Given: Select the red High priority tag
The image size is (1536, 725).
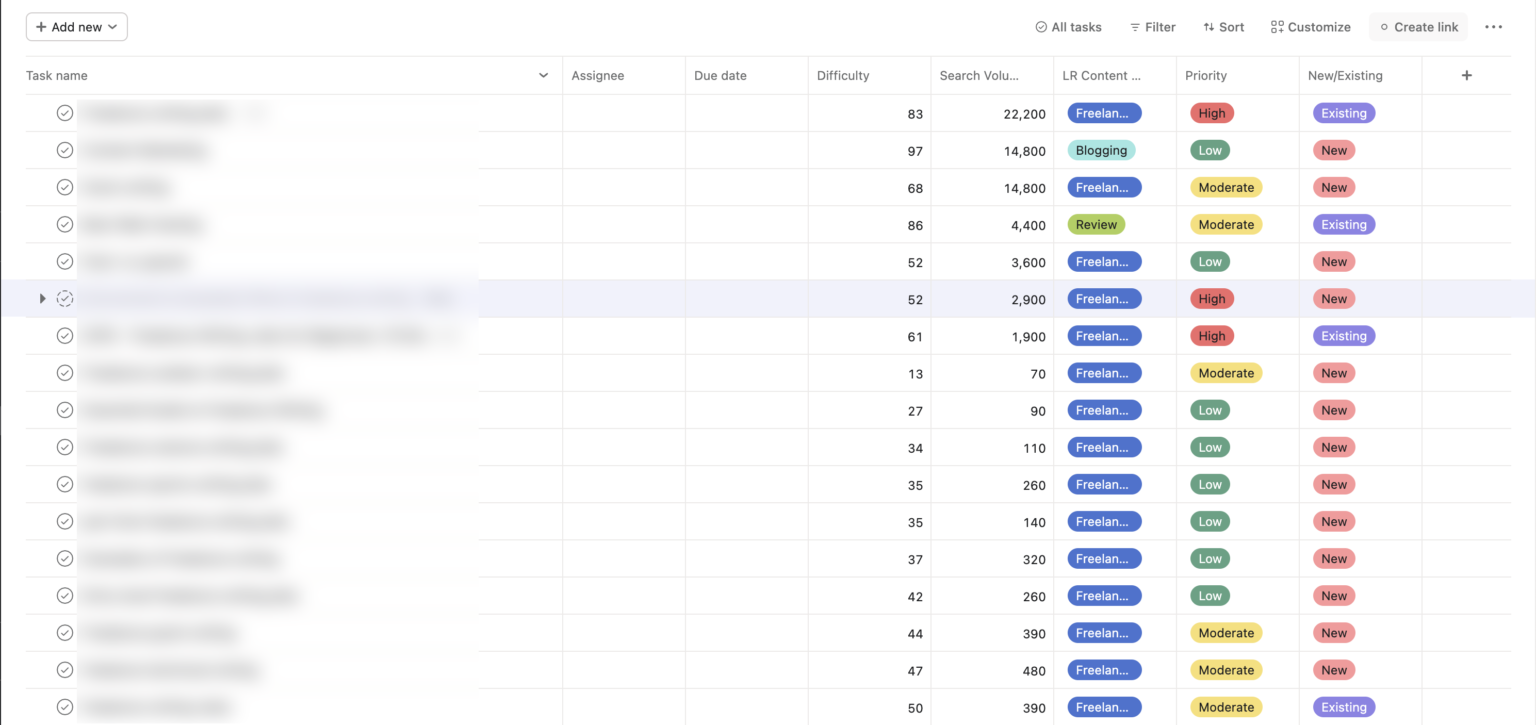Looking at the screenshot, I should pos(1211,112).
